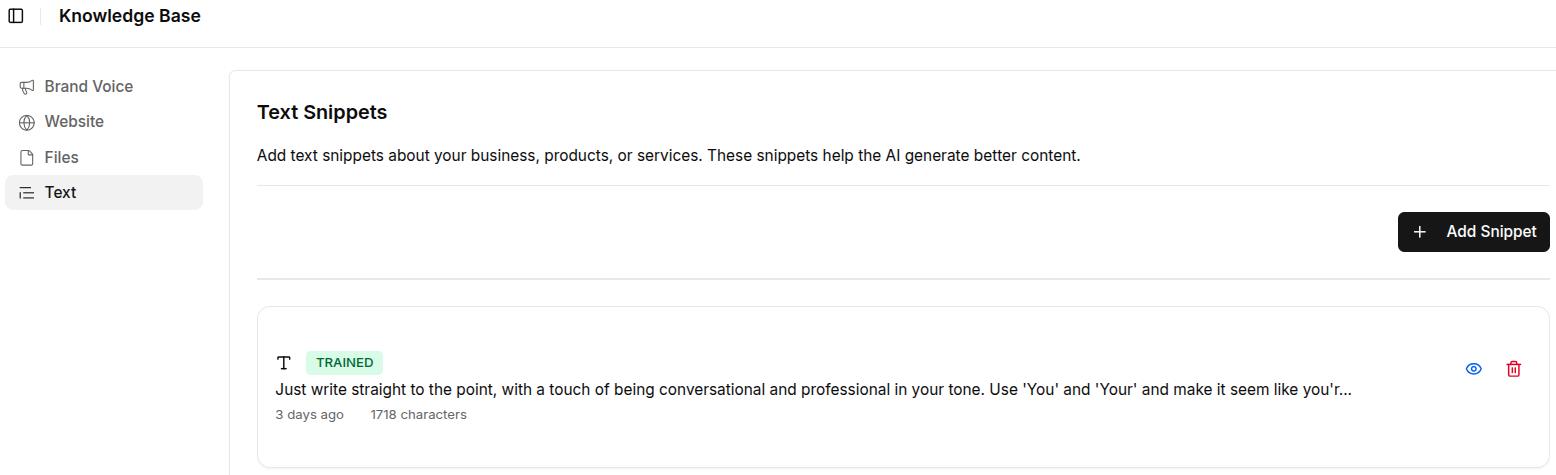Go to the Website section

coord(74,122)
